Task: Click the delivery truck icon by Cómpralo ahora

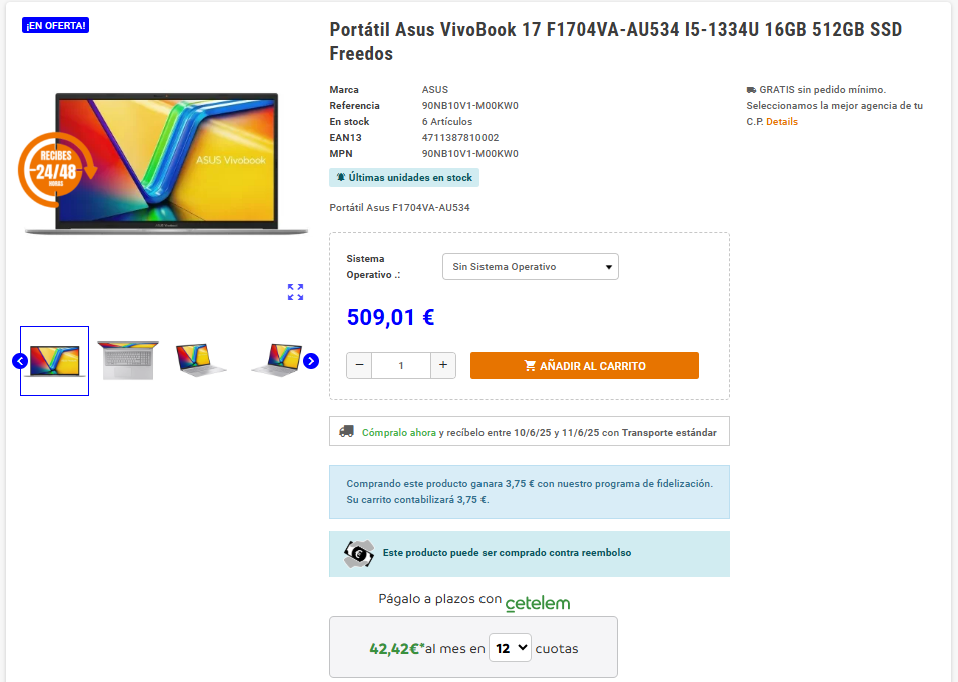Action: [346, 431]
